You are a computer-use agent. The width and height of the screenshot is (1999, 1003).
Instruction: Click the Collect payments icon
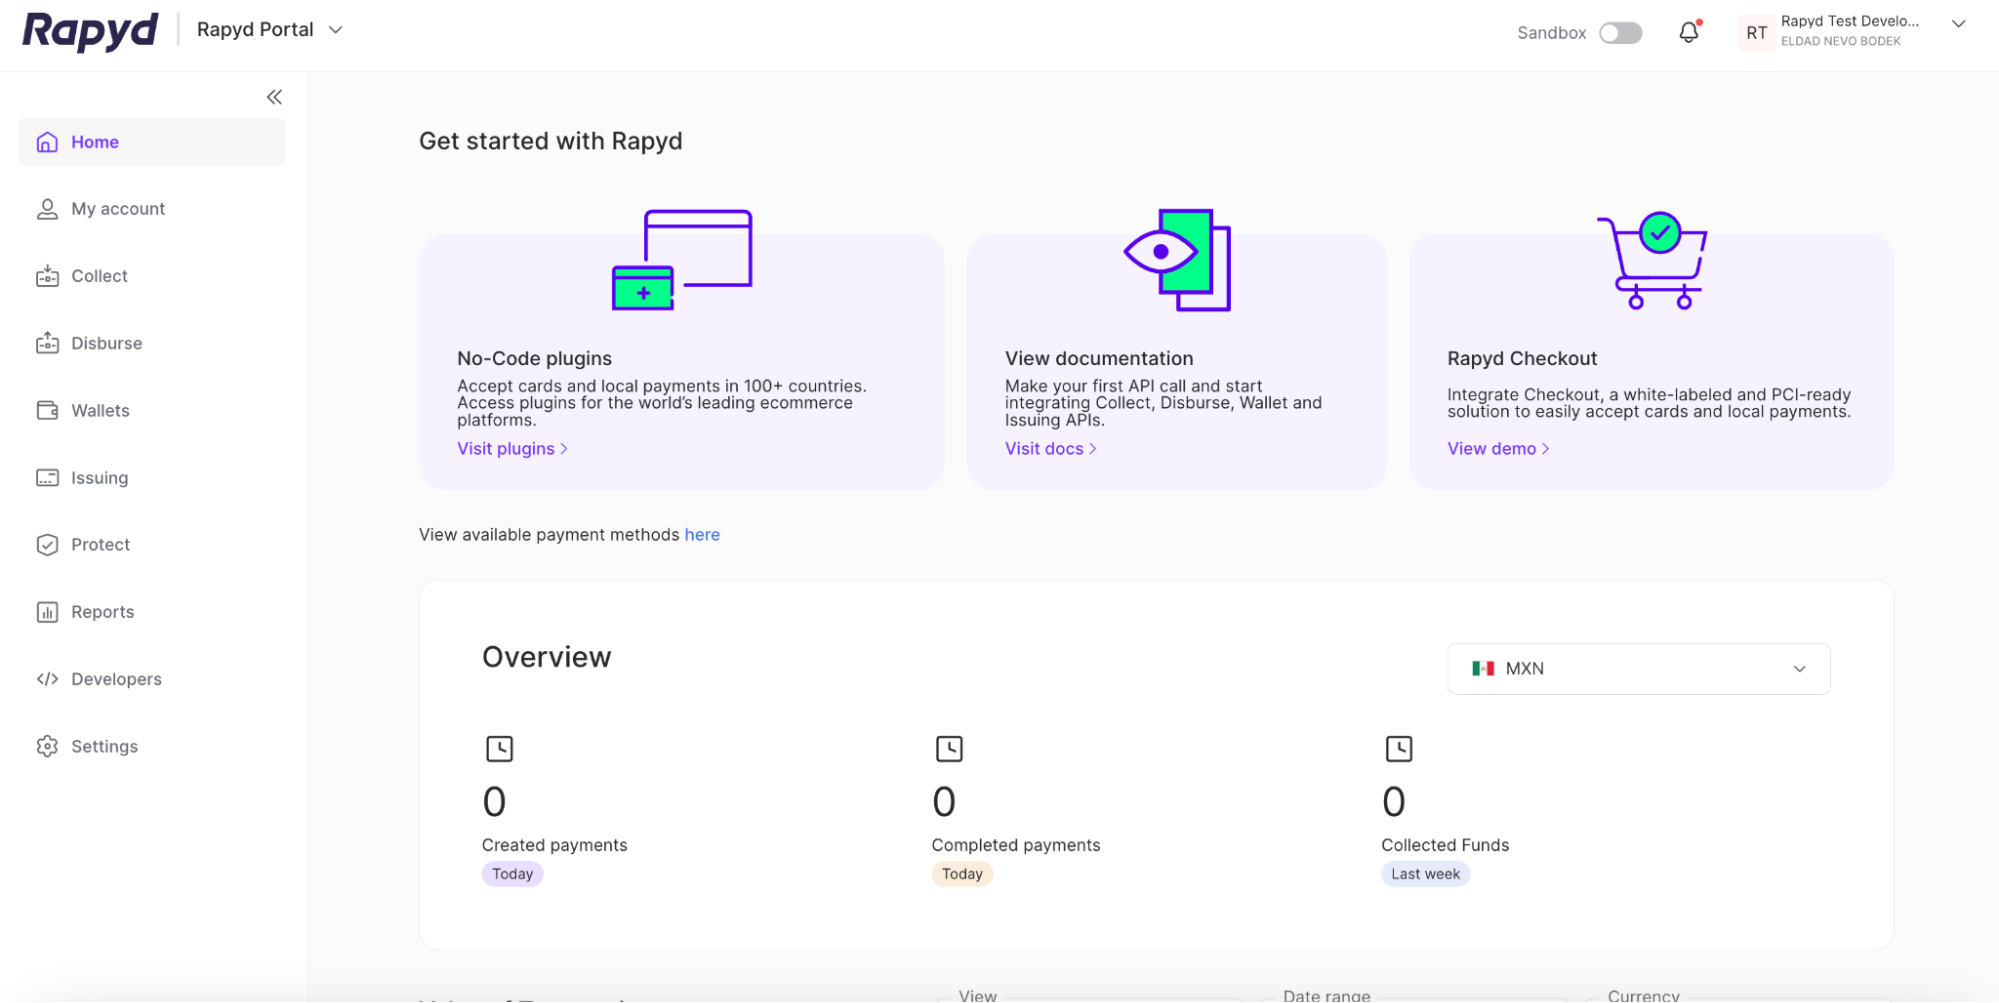(47, 276)
